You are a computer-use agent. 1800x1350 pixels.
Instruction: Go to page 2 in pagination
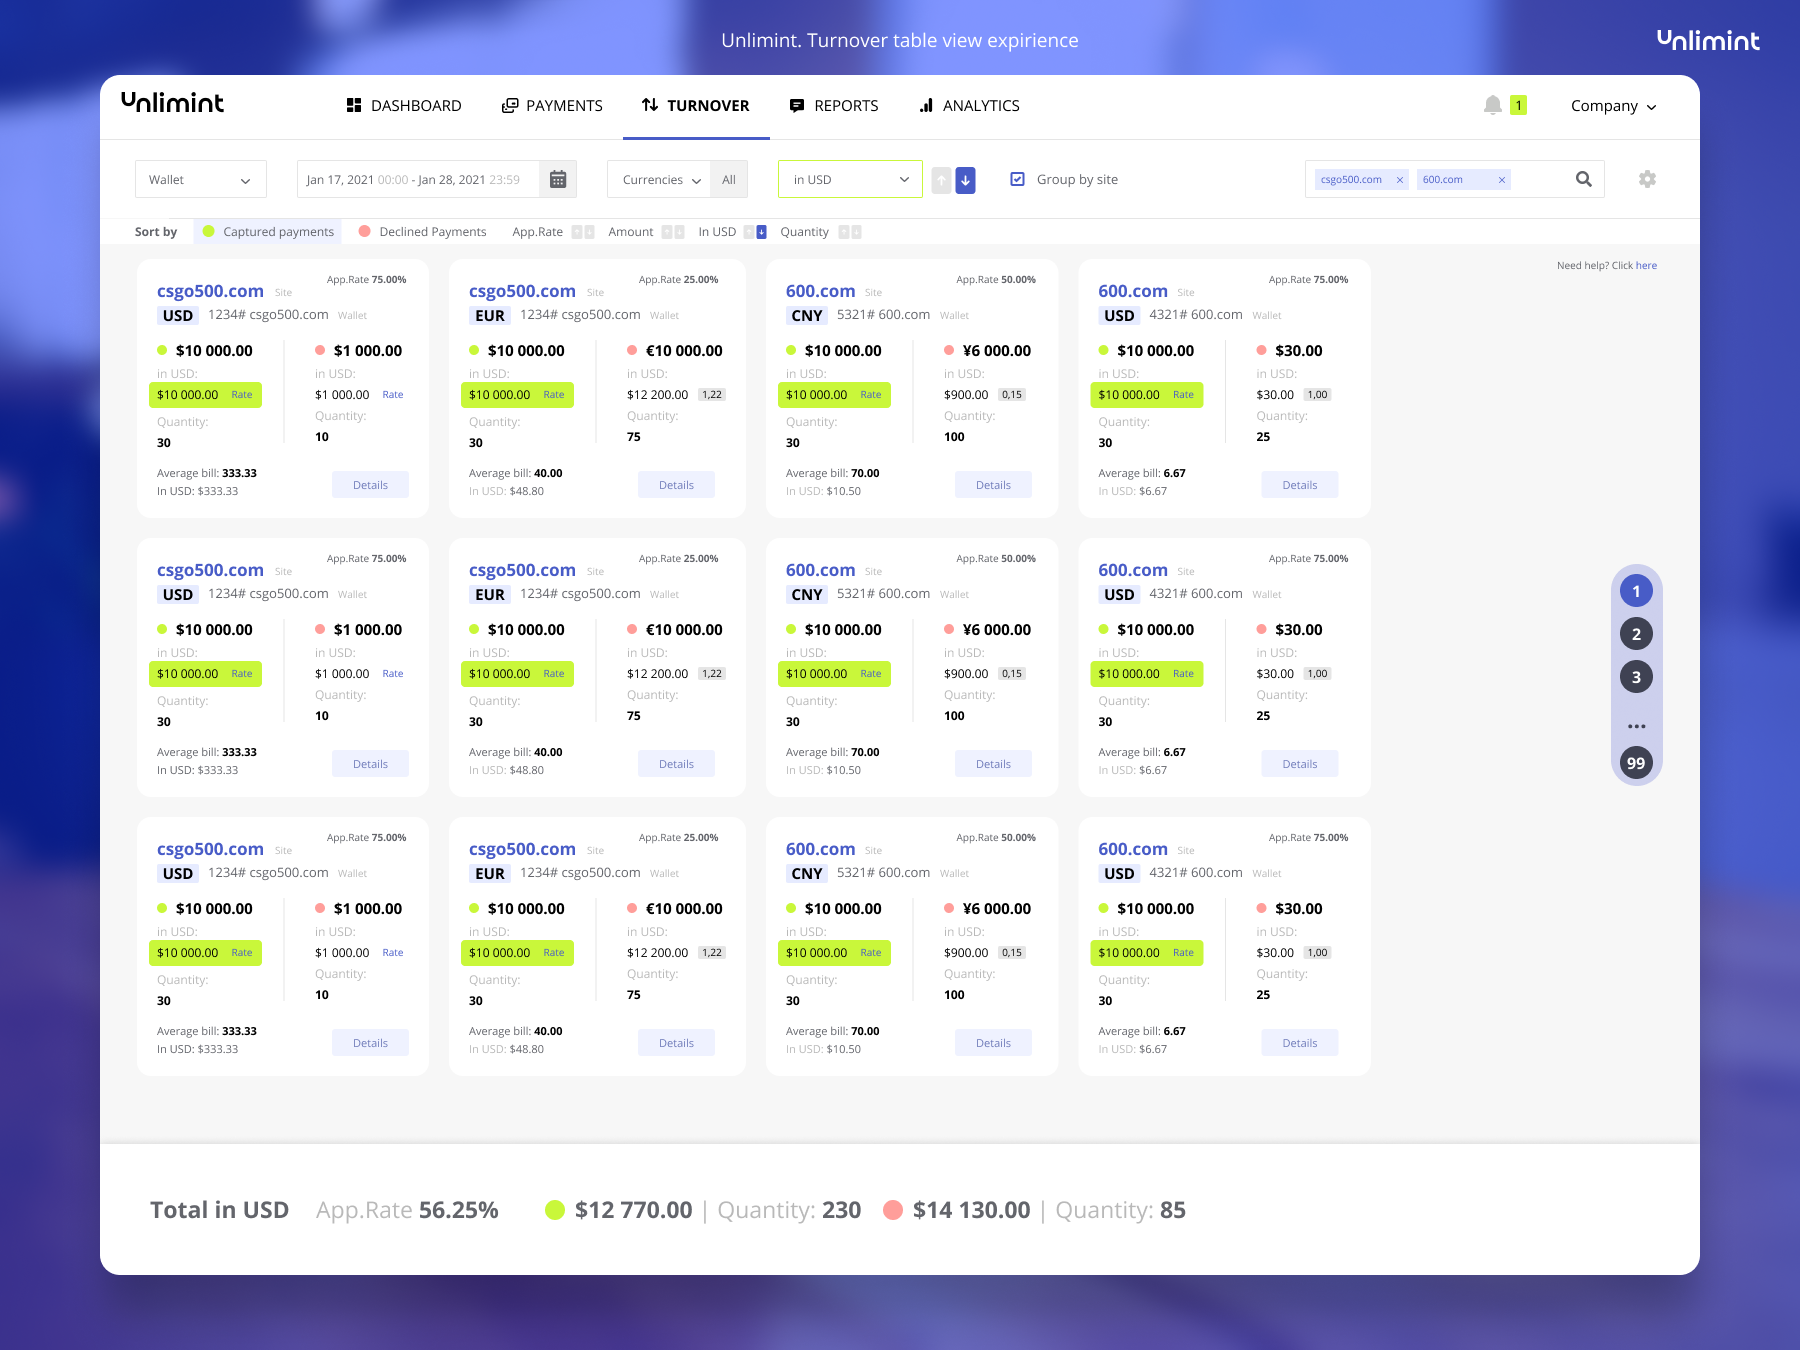point(1636,634)
